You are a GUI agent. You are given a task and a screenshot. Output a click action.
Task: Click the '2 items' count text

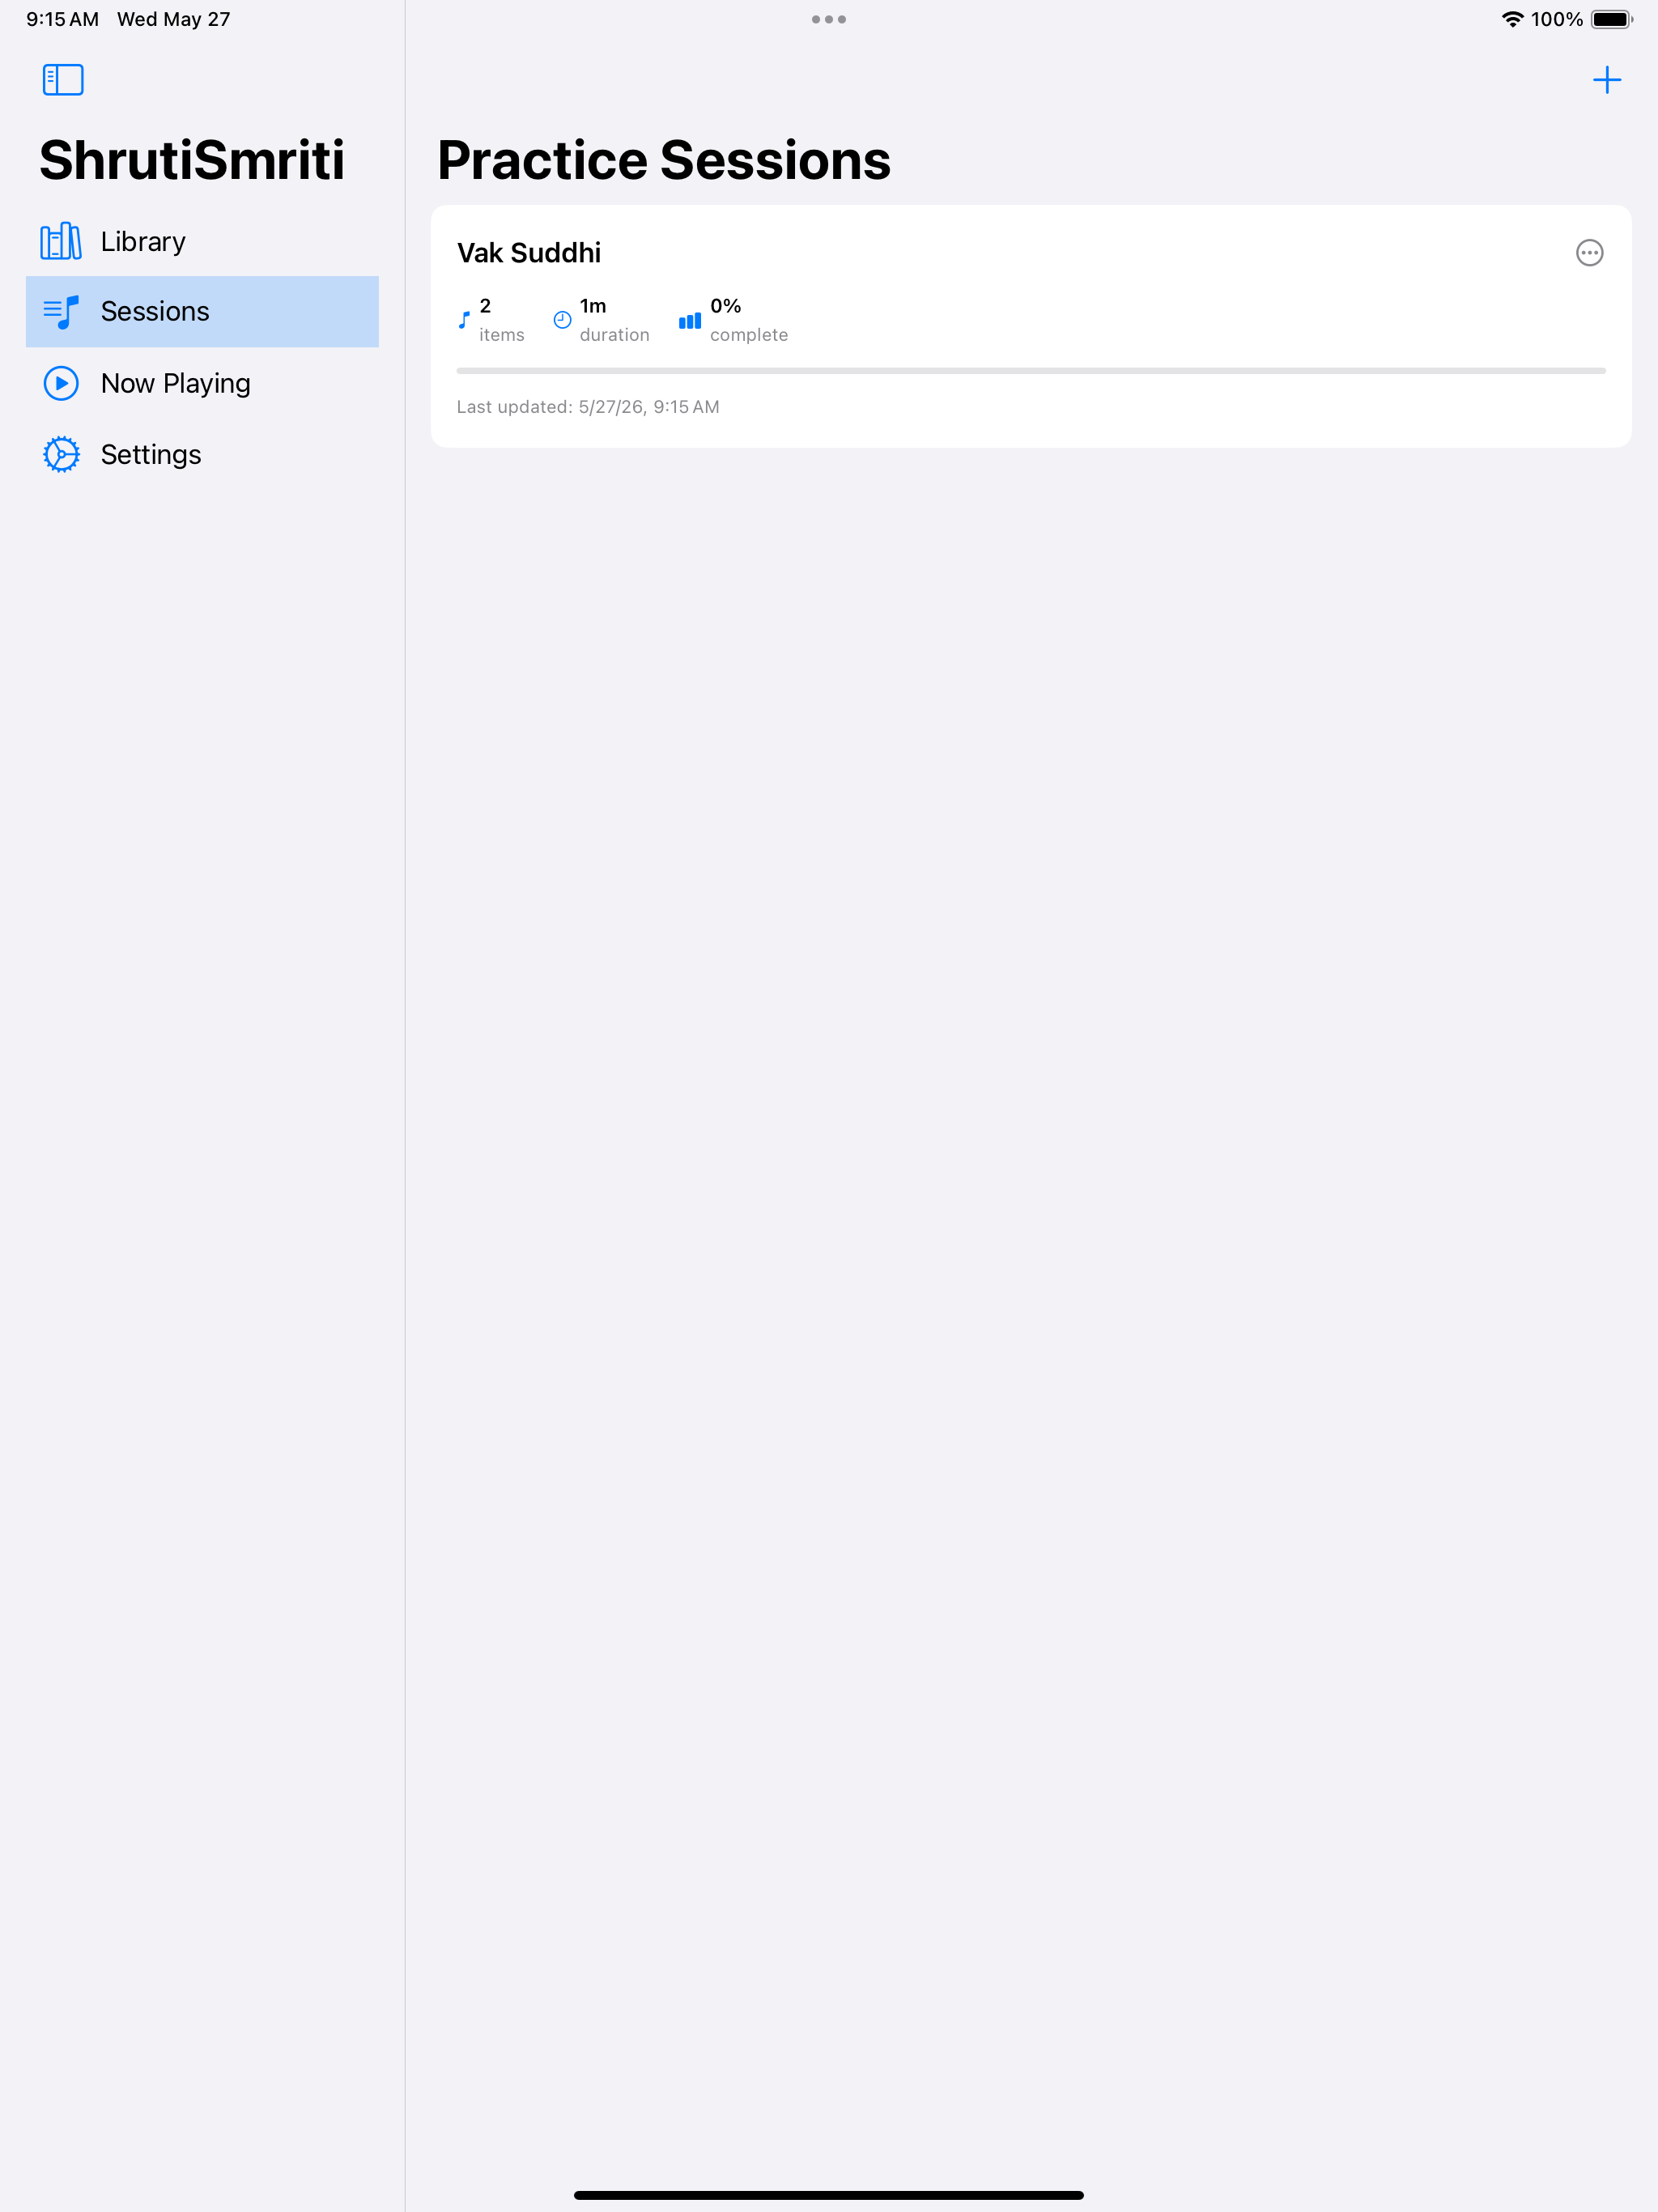pyautogui.click(x=501, y=320)
